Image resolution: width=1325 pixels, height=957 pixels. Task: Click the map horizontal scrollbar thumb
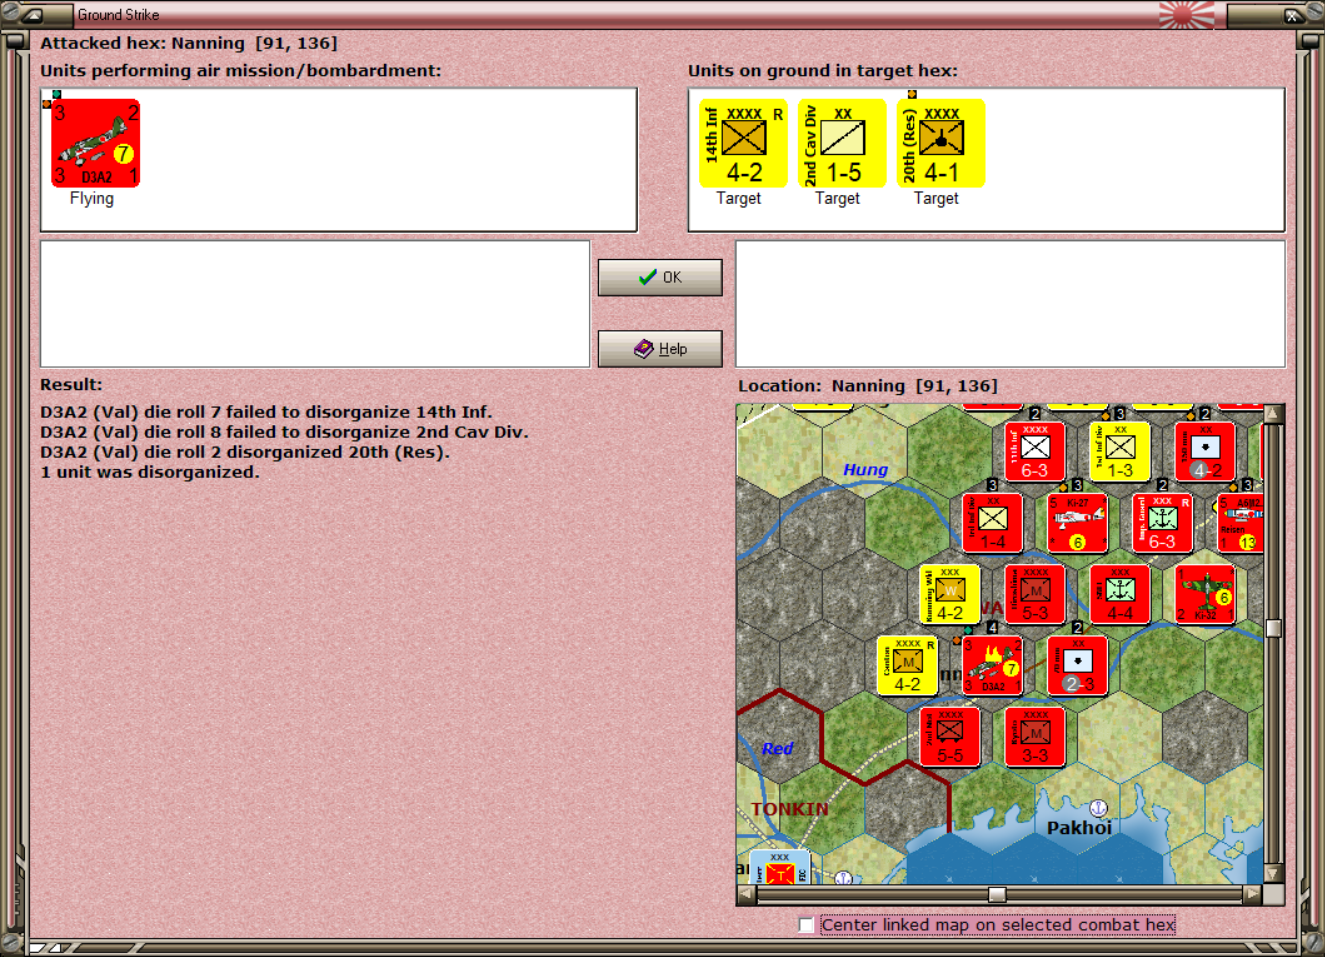[x=997, y=895]
